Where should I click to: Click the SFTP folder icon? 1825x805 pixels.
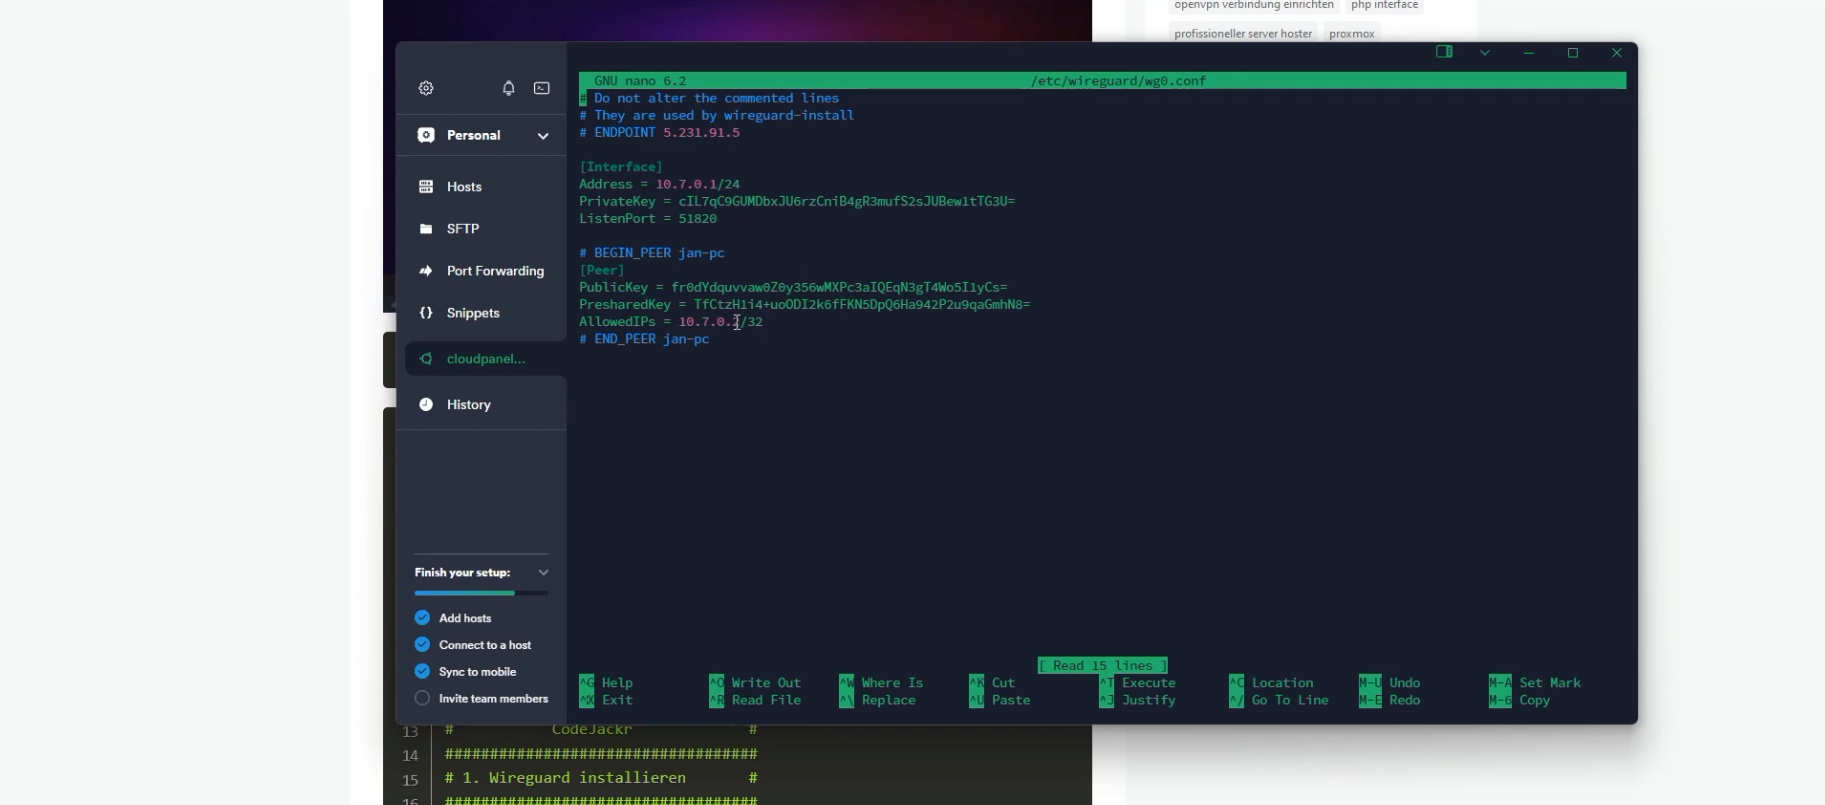426,229
